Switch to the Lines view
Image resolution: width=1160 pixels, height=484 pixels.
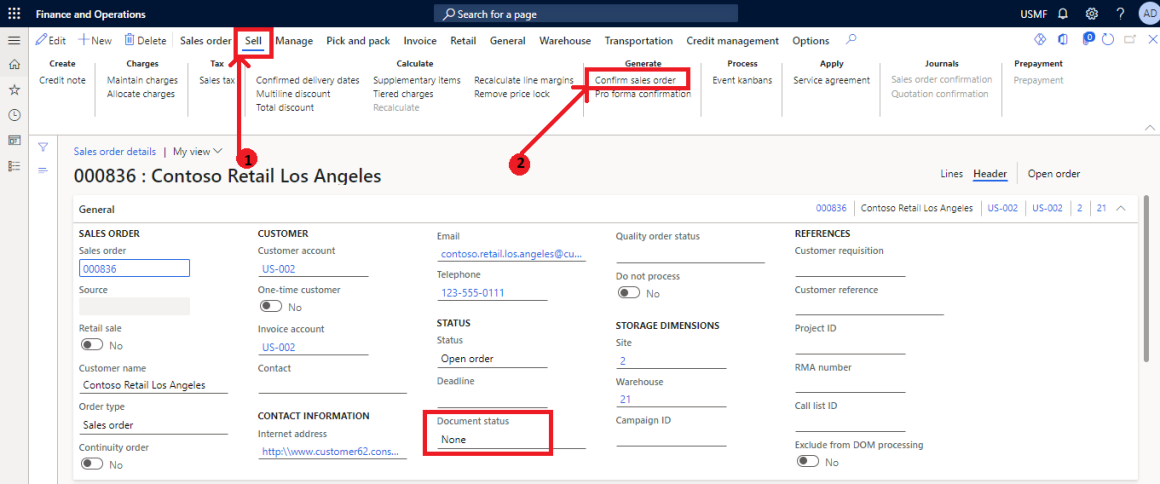(x=951, y=174)
